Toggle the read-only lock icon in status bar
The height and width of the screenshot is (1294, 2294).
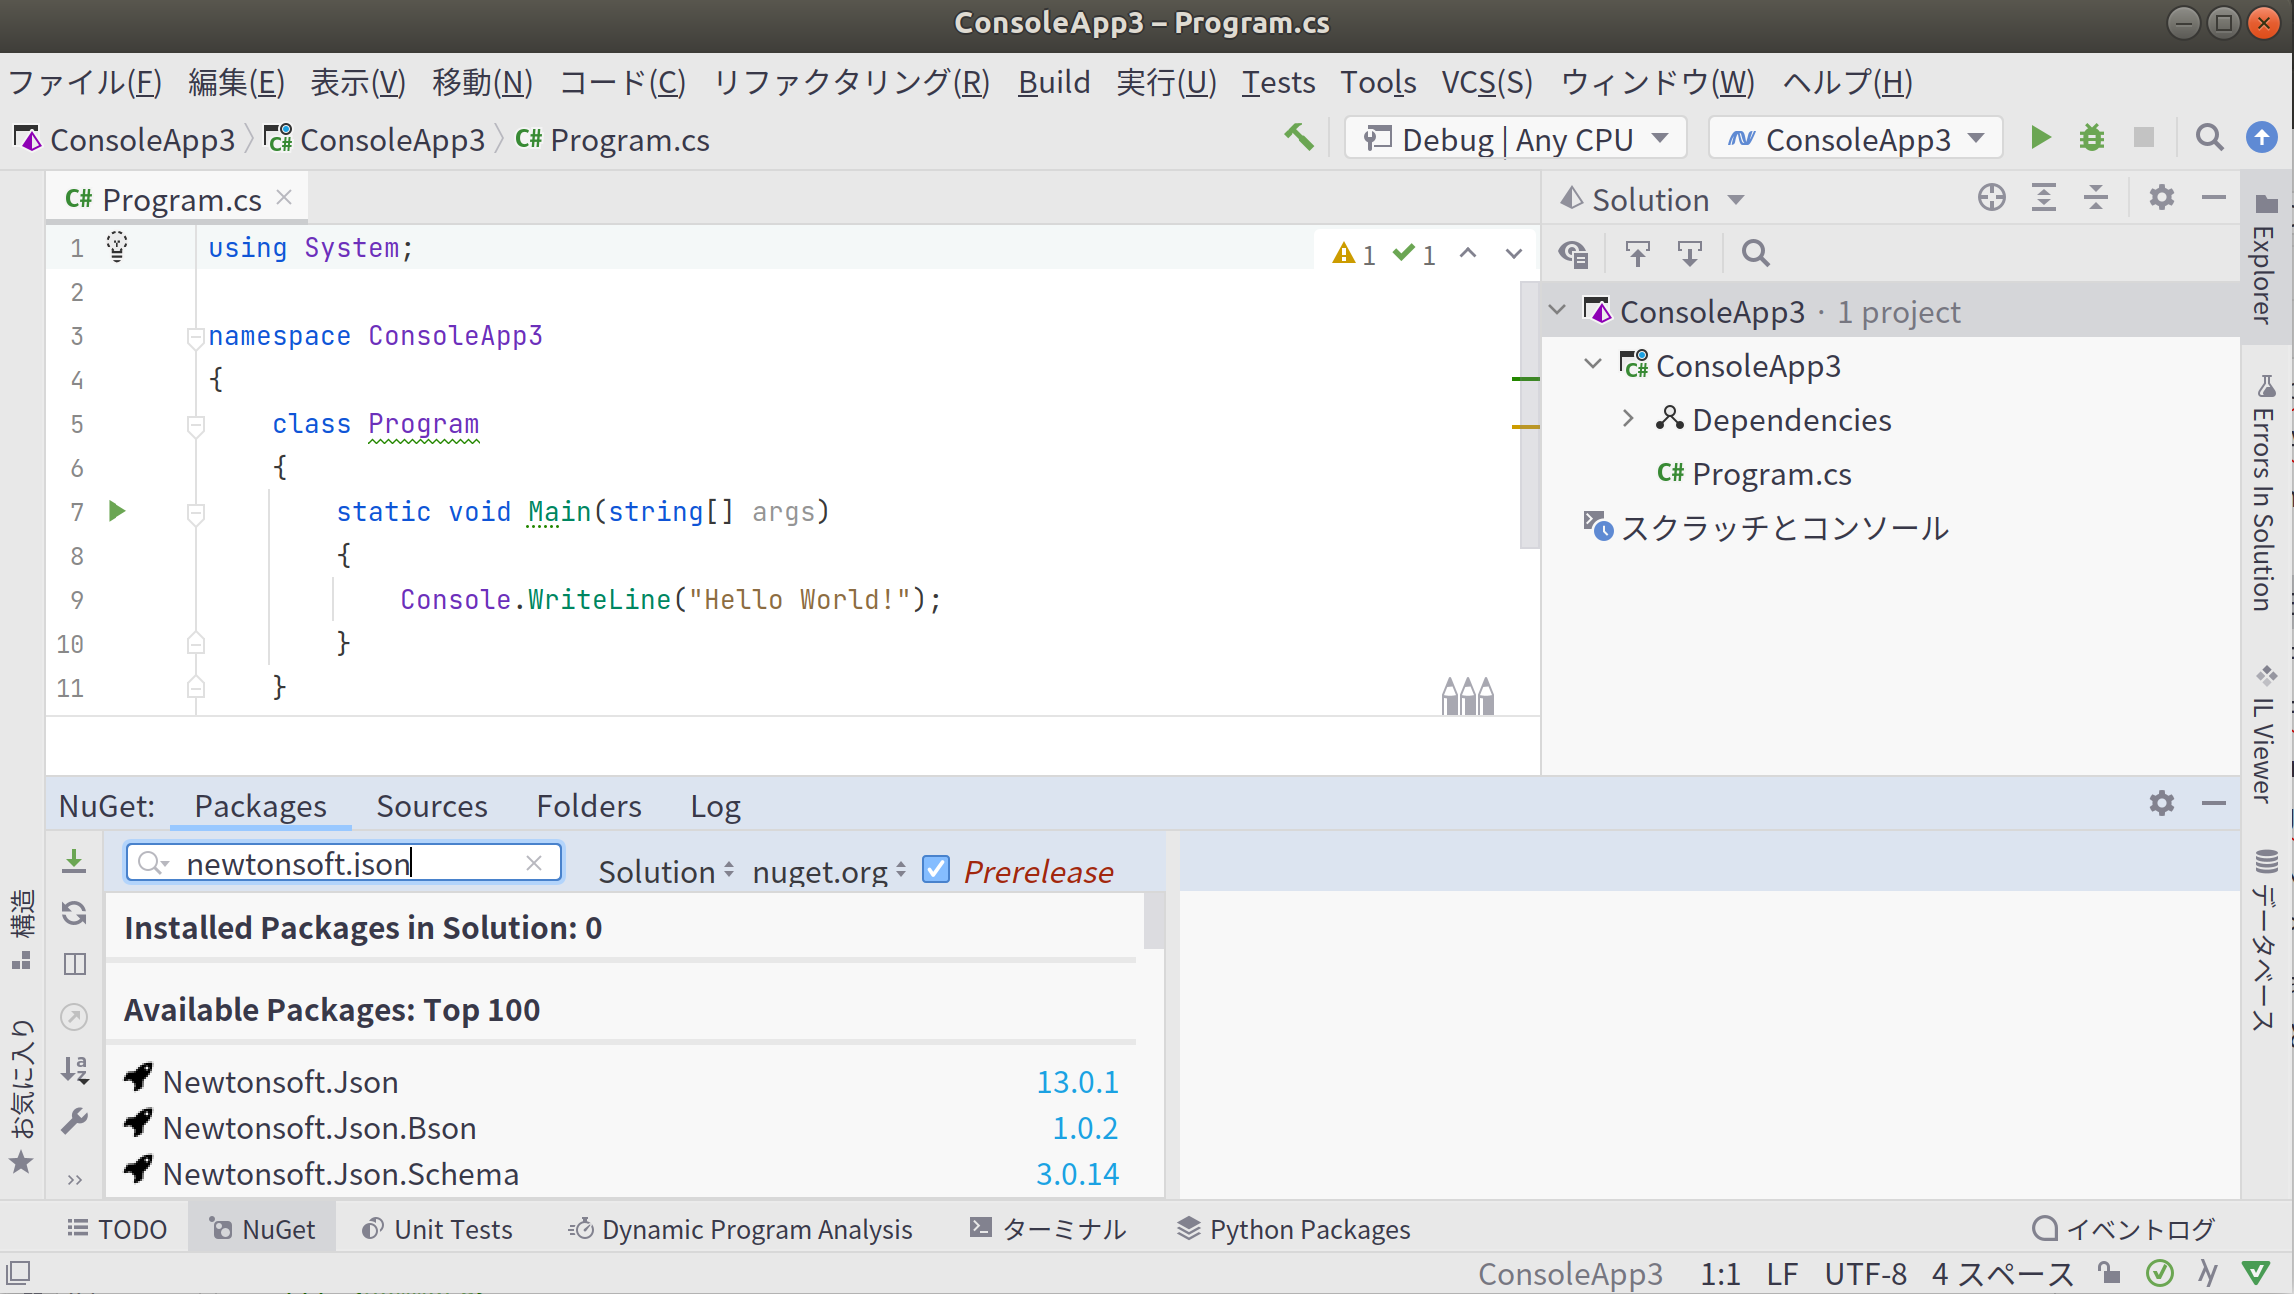[2109, 1272]
